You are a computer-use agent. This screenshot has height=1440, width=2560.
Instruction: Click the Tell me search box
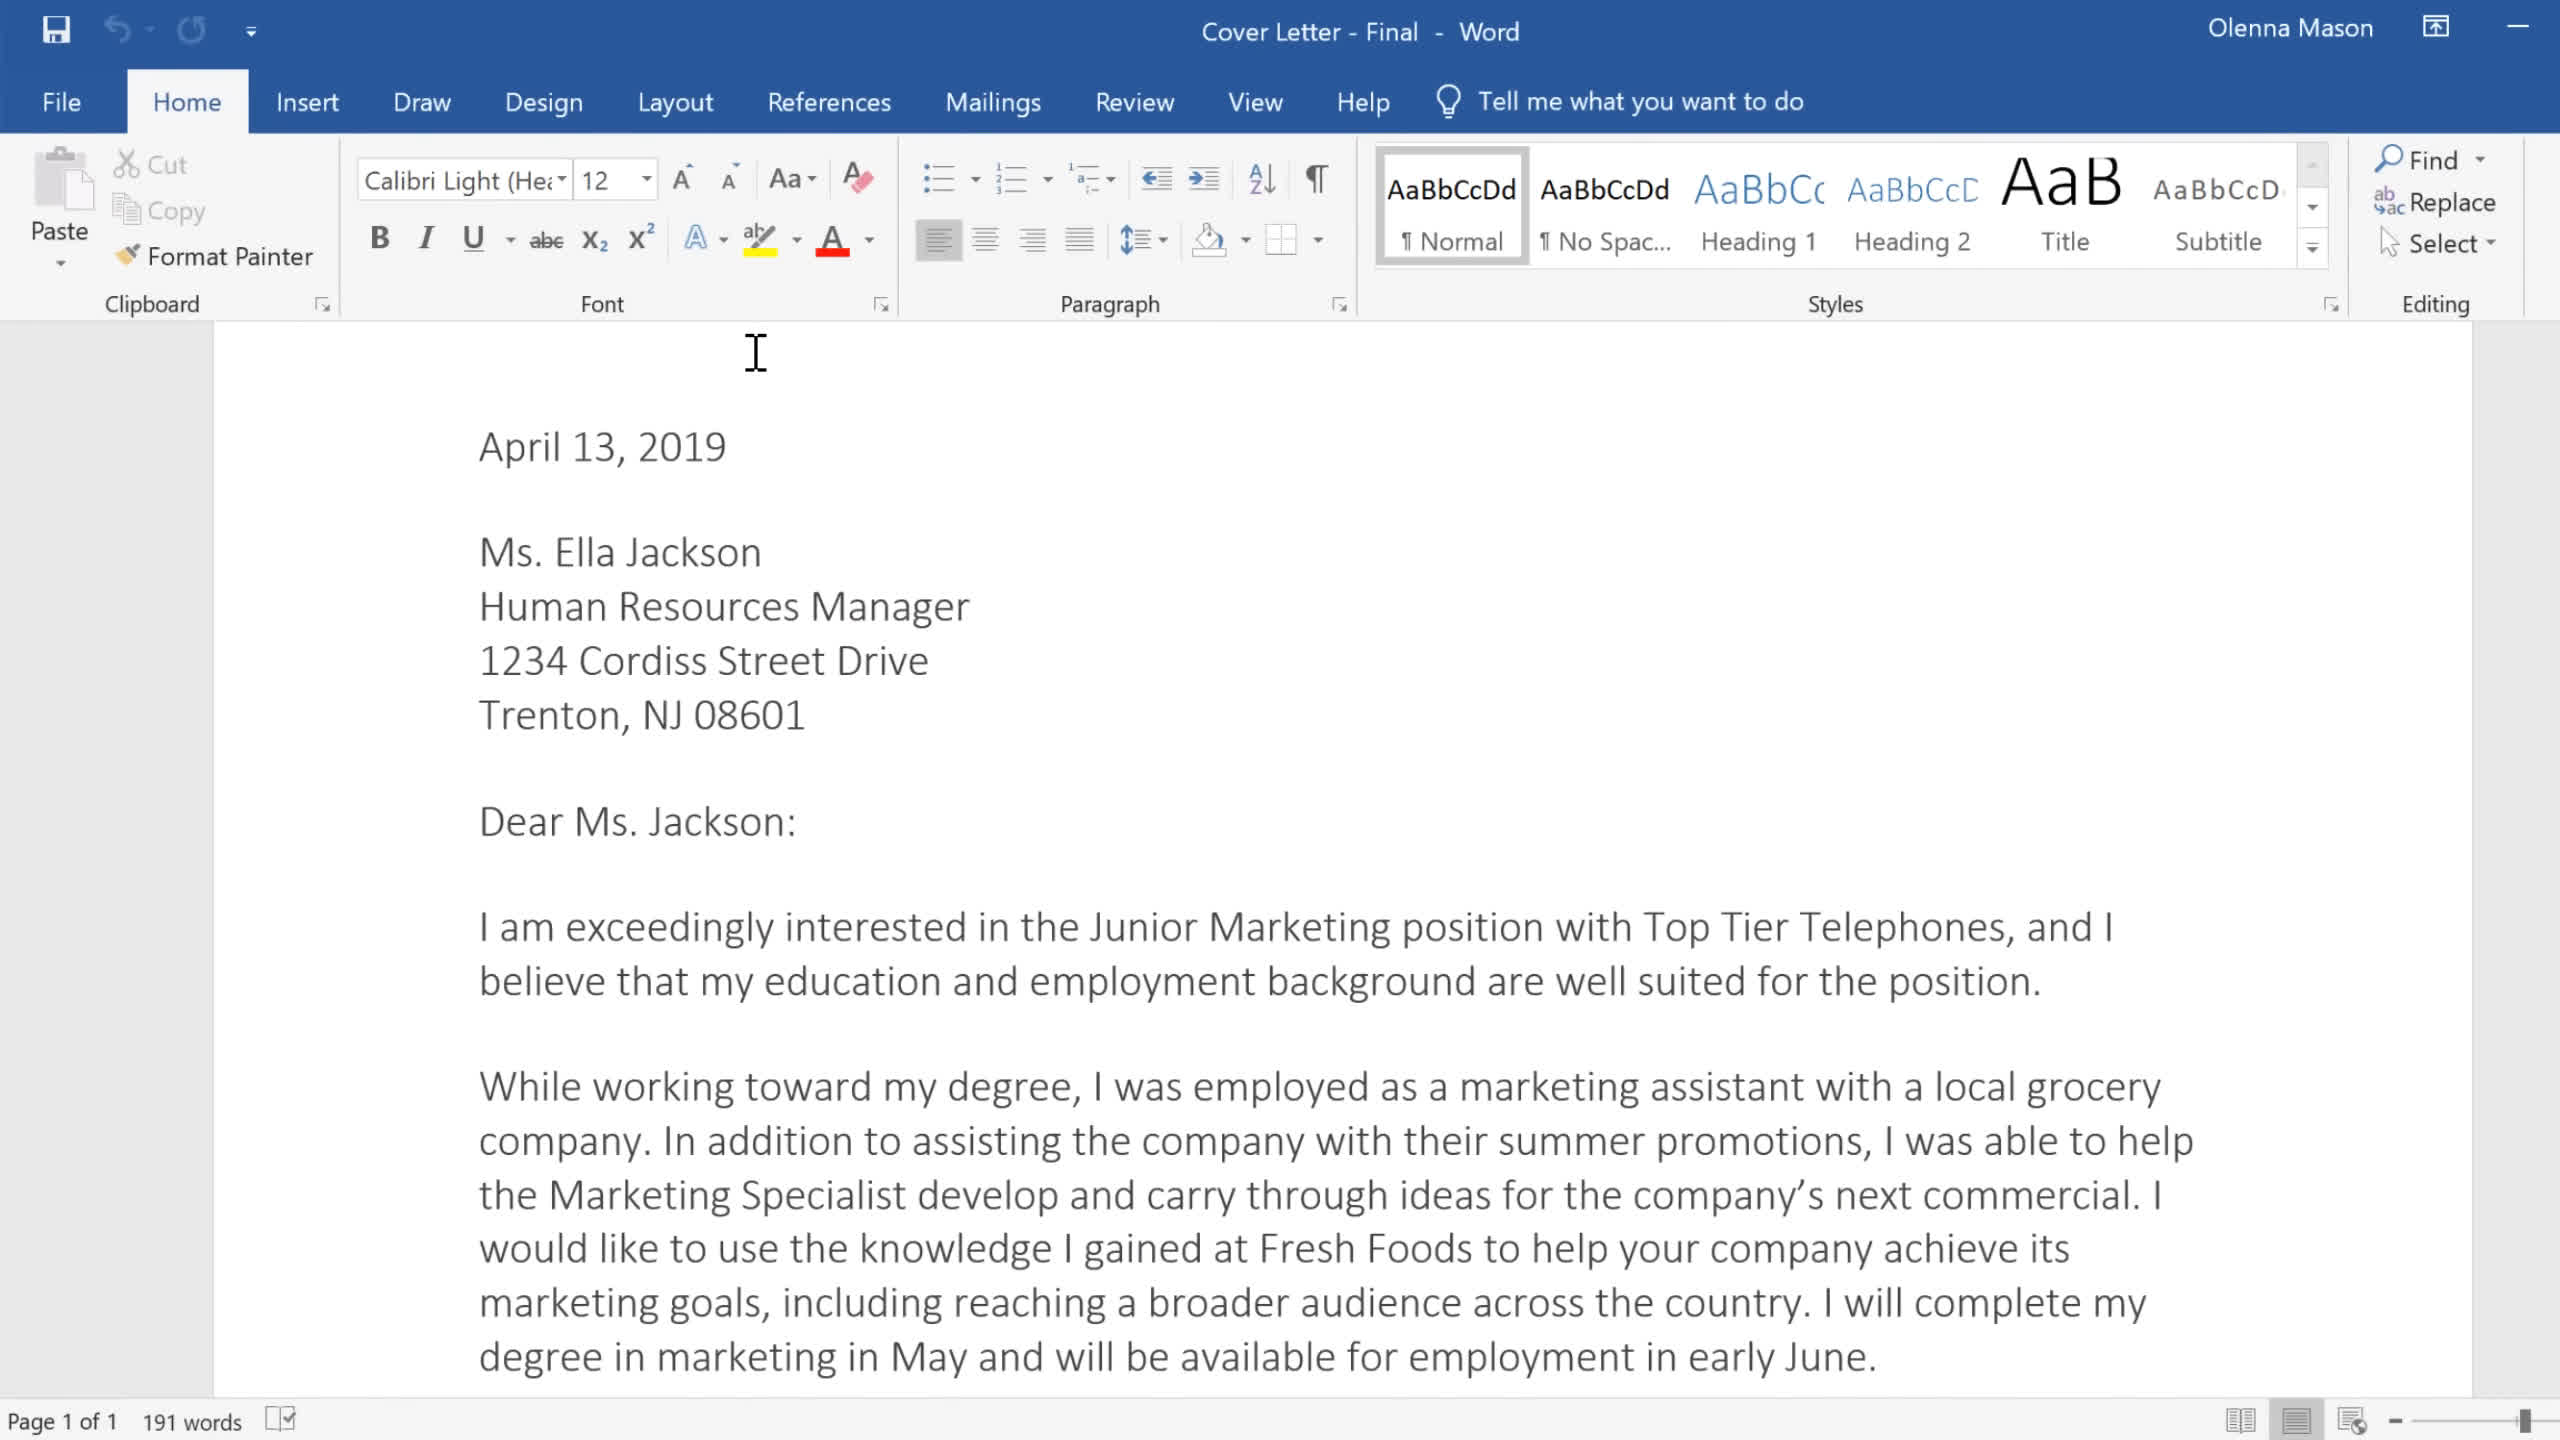pyautogui.click(x=1640, y=102)
